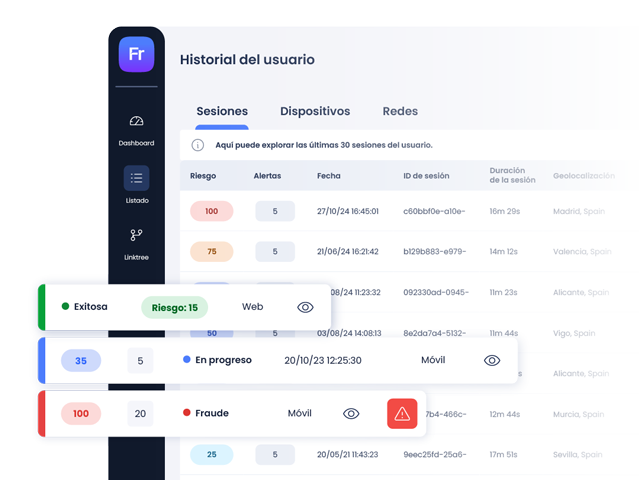The width and height of the screenshot is (640, 480).
Task: Click date 21/06/24 16:21:42
Action: [x=348, y=251]
